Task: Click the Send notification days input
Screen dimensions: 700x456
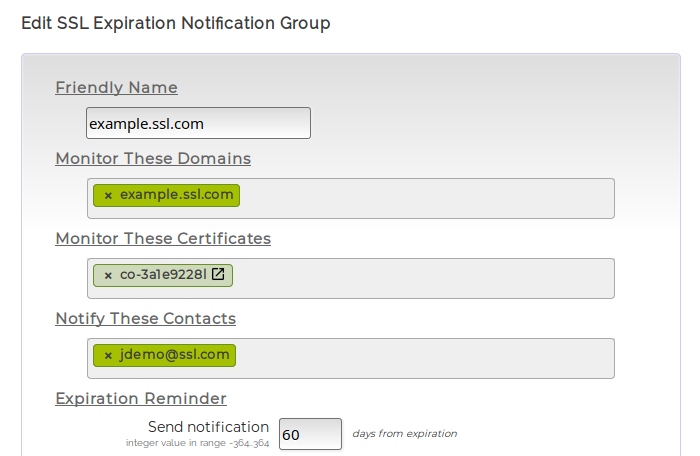Action: tap(310, 435)
